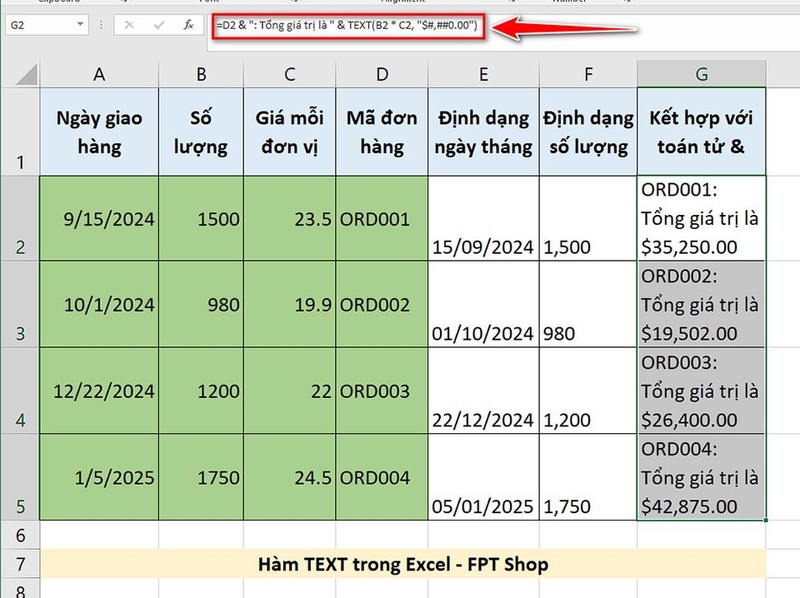The width and height of the screenshot is (800, 598).
Task: Select row 4 header
Action: tap(20, 391)
